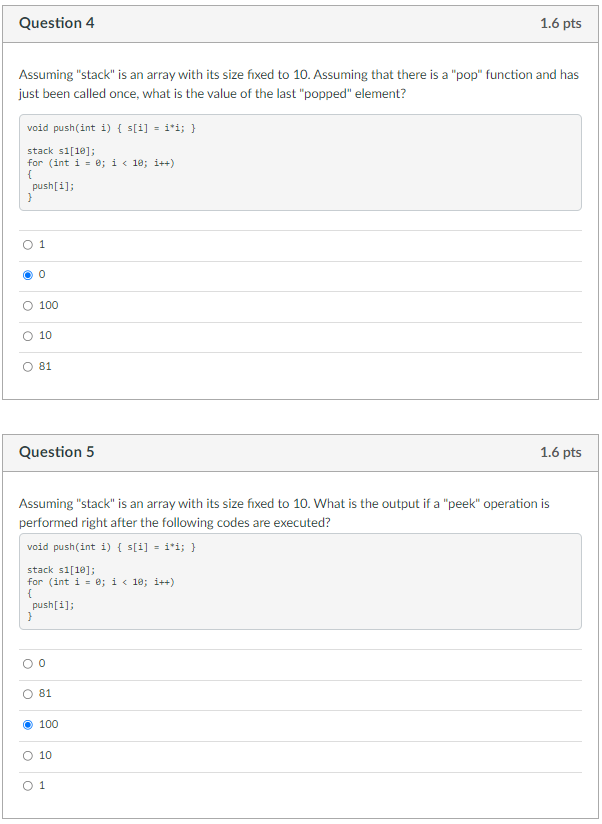The height and width of the screenshot is (824, 602).
Task: Select answer option "1" in Question 4
Action: coord(28,244)
